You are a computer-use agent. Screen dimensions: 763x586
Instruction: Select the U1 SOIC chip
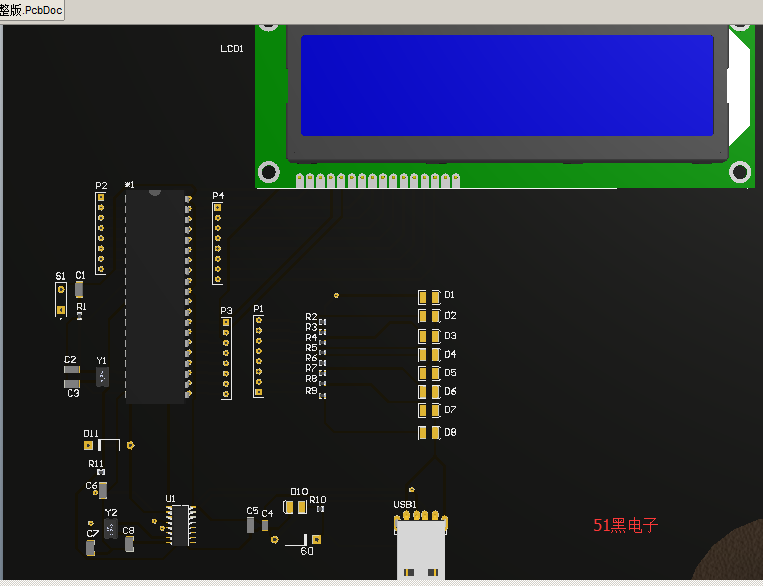pos(181,525)
